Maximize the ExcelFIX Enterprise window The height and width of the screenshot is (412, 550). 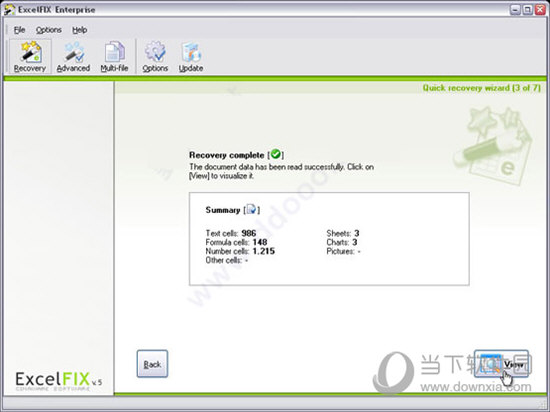527,10
